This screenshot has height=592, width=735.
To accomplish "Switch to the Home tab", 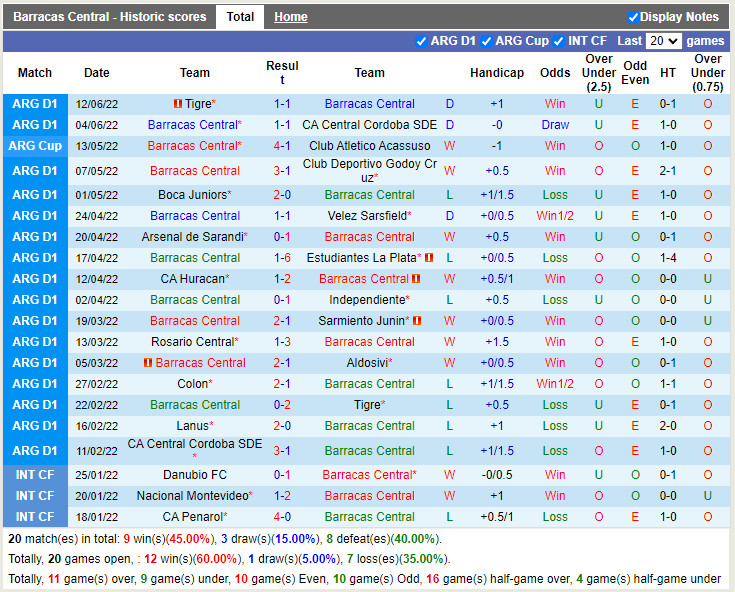I will tap(291, 17).
